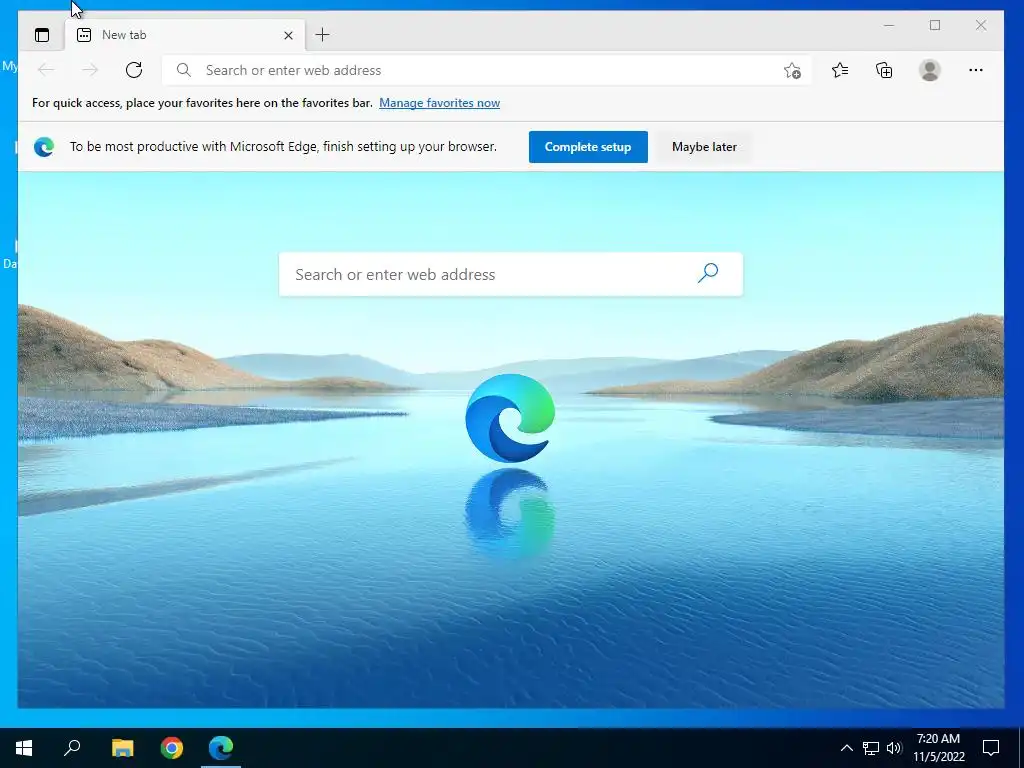Viewport: 1024px width, 768px height.
Task: Click the center page search box
Action: (511, 274)
